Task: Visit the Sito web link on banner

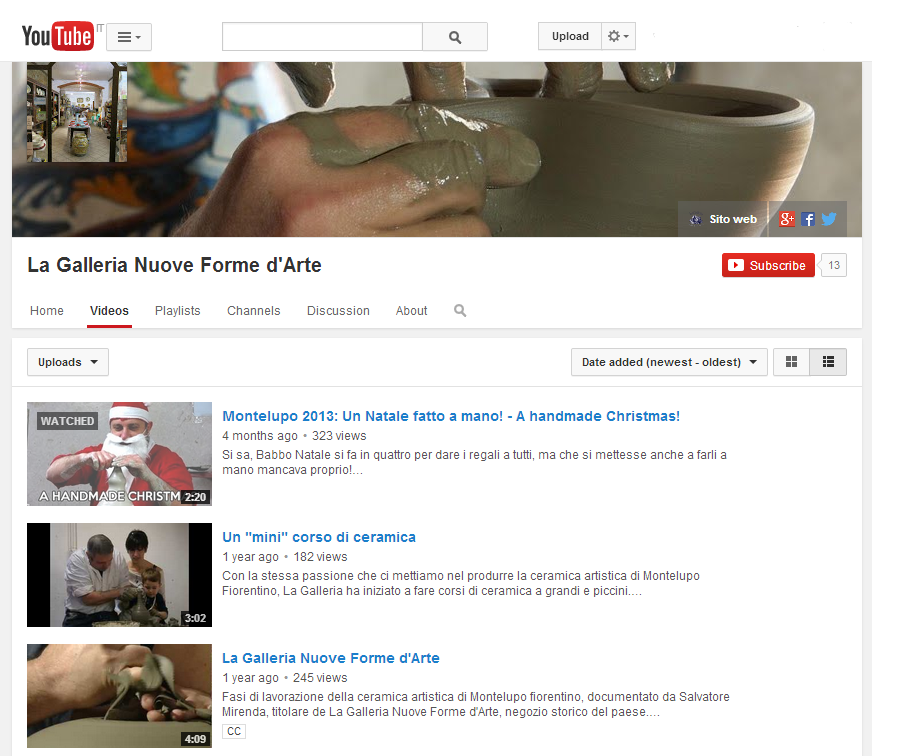Action: point(724,219)
